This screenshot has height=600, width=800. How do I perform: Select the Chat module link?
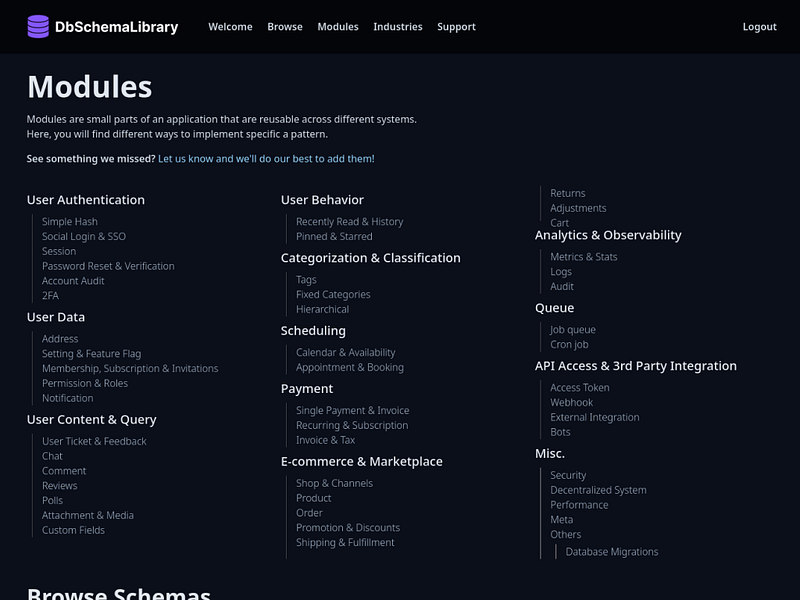51,455
